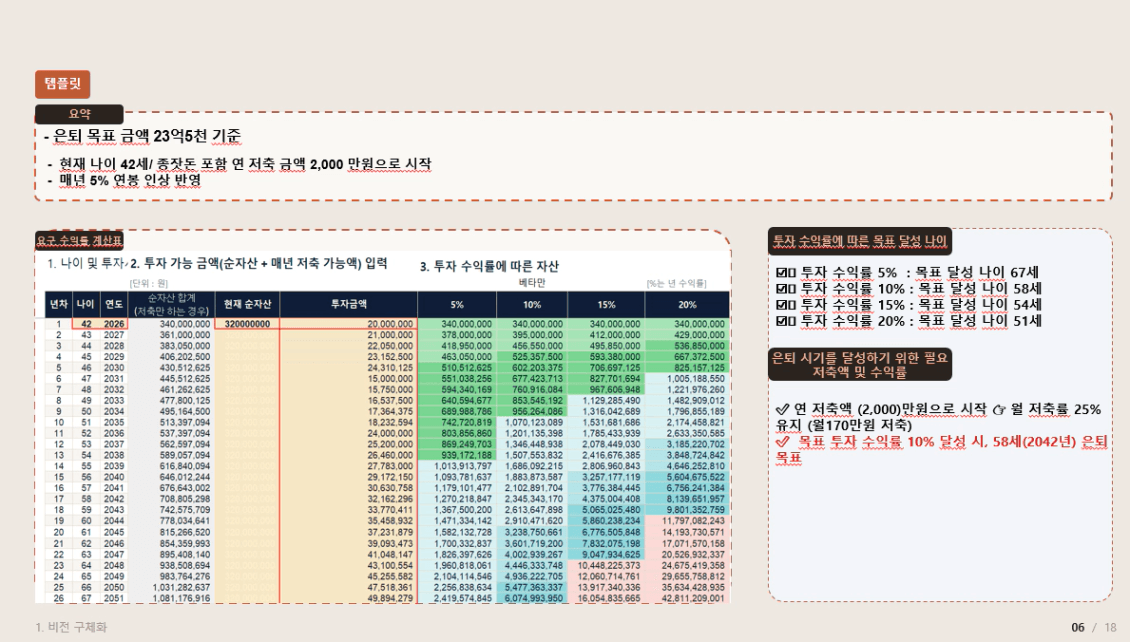Click the 2,345,343,170 cell in the 10% column

pyautogui.click(x=532, y=499)
